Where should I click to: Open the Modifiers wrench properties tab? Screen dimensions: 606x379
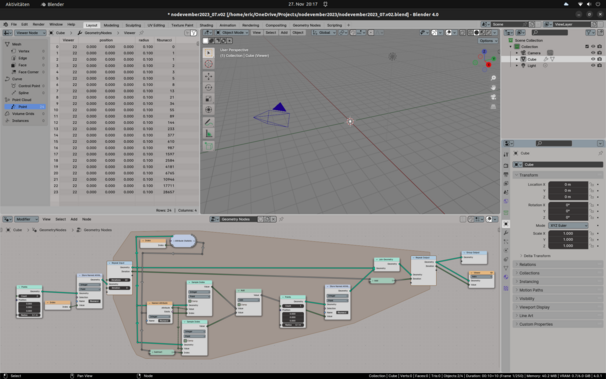[506, 233]
